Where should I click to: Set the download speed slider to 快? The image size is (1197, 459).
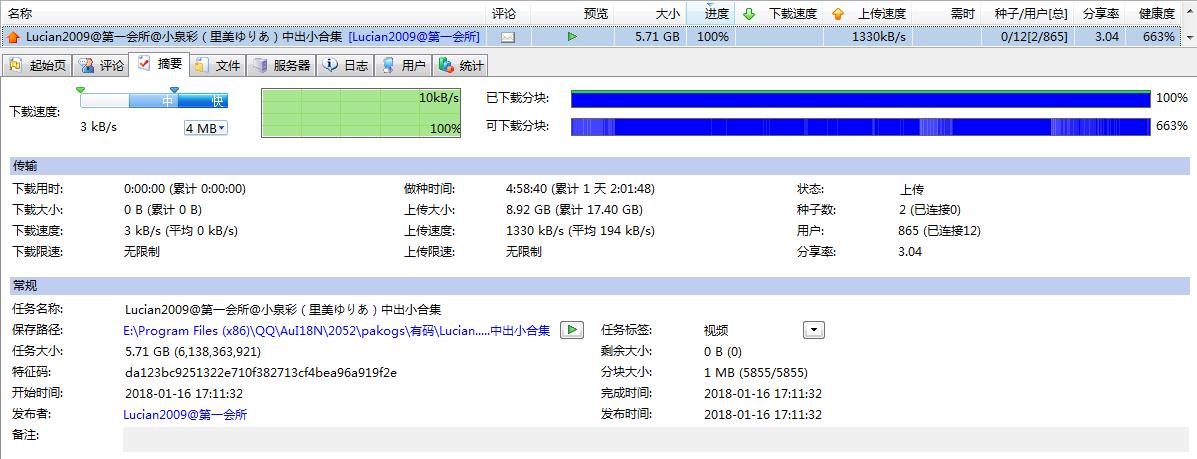tap(217, 101)
